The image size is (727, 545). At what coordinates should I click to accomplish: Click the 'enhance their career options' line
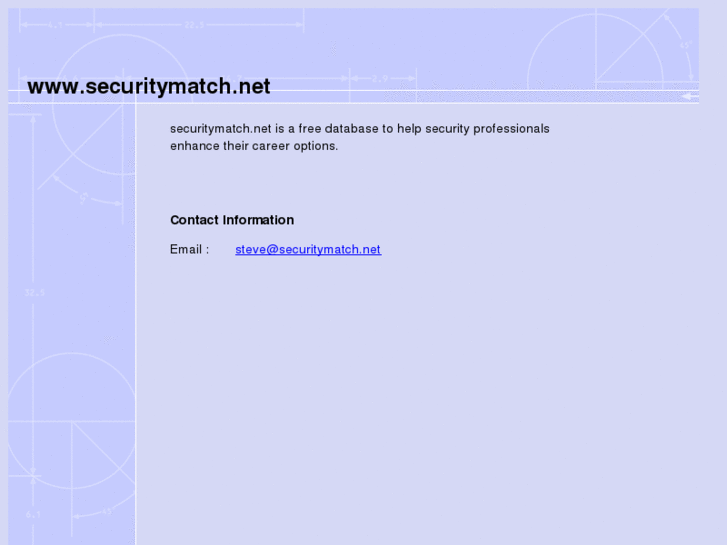(254, 146)
